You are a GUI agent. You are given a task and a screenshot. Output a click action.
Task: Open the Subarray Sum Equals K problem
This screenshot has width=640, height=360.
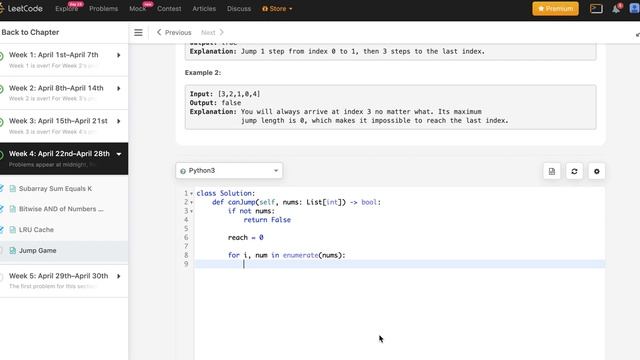(x=55, y=189)
